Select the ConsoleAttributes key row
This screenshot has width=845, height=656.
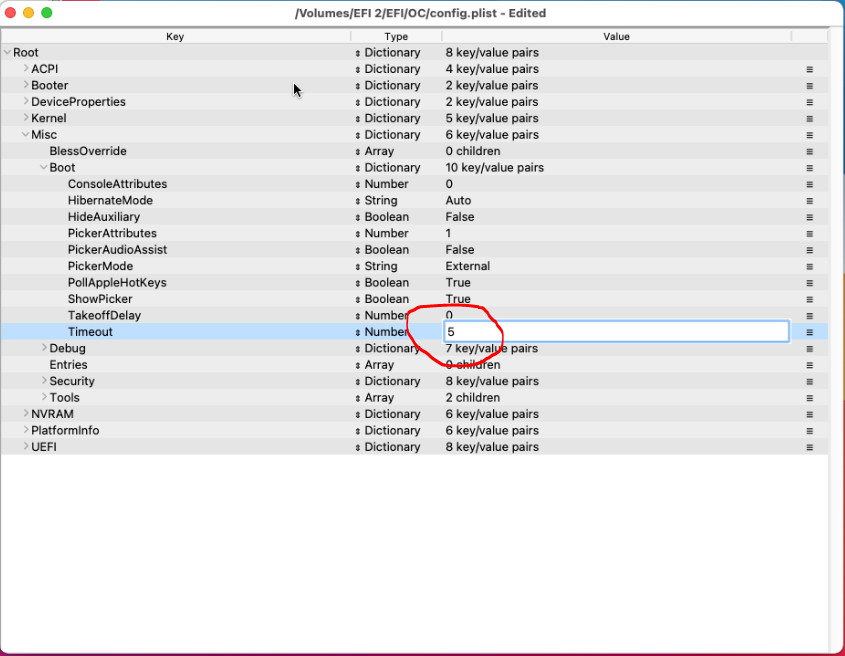pos(117,184)
